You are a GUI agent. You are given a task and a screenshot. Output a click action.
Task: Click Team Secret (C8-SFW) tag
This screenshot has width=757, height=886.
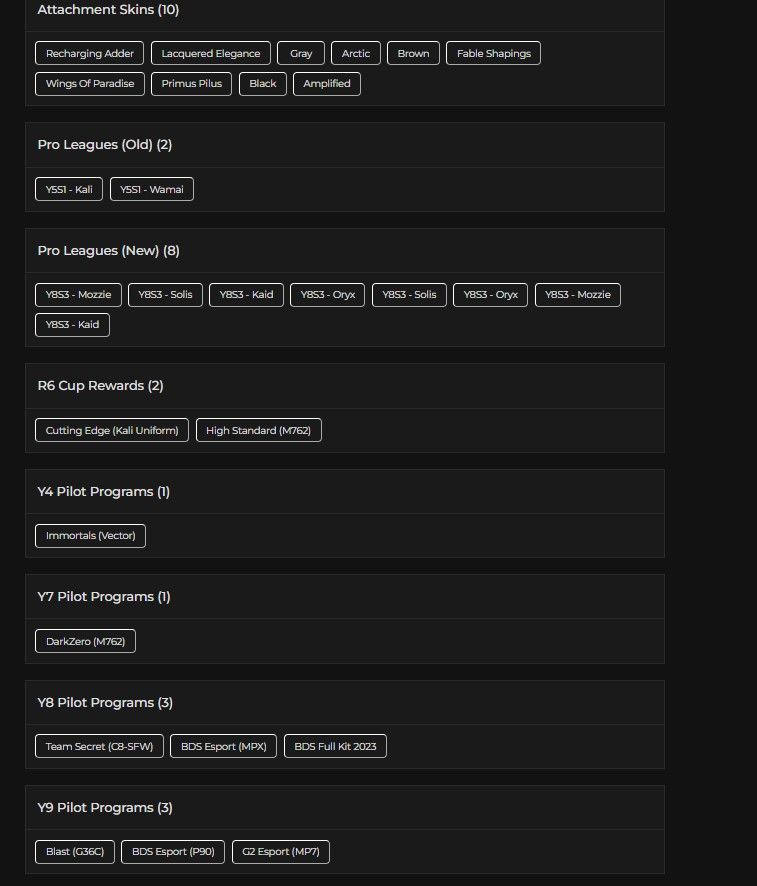pos(99,746)
